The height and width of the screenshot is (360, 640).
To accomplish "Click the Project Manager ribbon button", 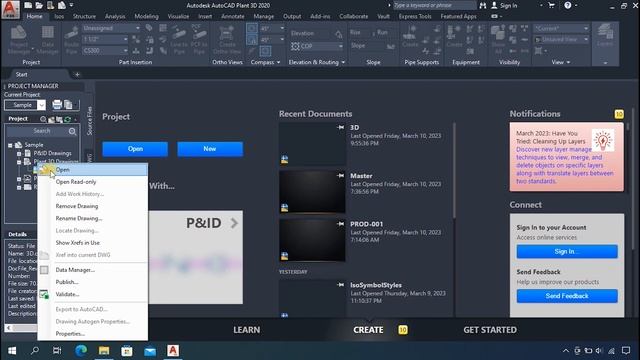I will 18,40.
